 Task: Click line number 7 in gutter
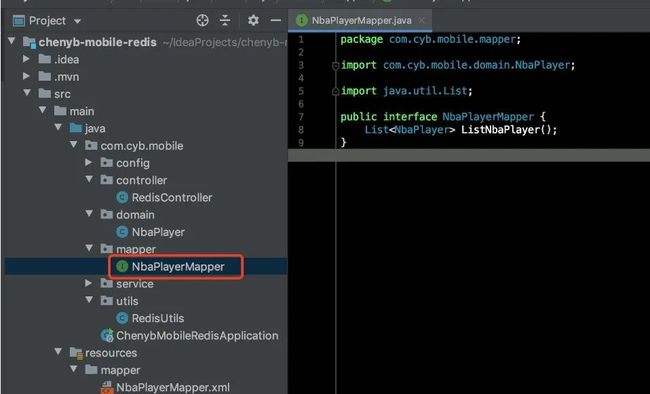tap(301, 117)
